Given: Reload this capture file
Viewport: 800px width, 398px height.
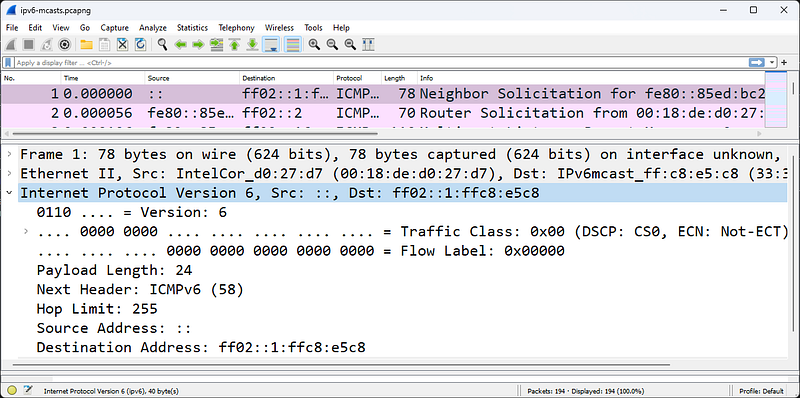Looking at the screenshot, I should point(140,45).
